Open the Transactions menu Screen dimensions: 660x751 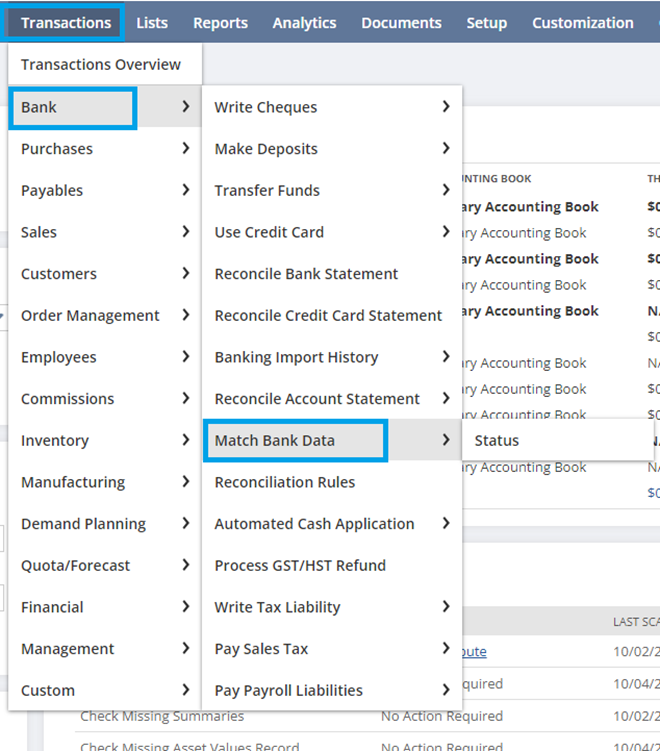tap(66, 22)
